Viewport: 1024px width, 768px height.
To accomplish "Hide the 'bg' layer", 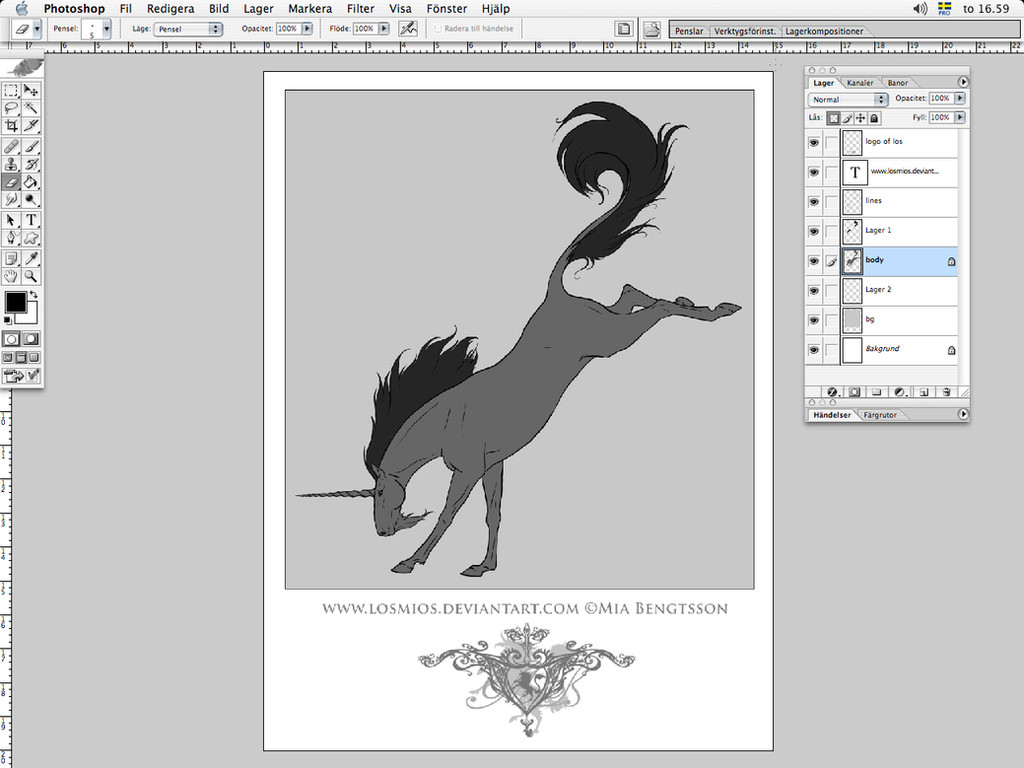I will pyautogui.click(x=814, y=320).
